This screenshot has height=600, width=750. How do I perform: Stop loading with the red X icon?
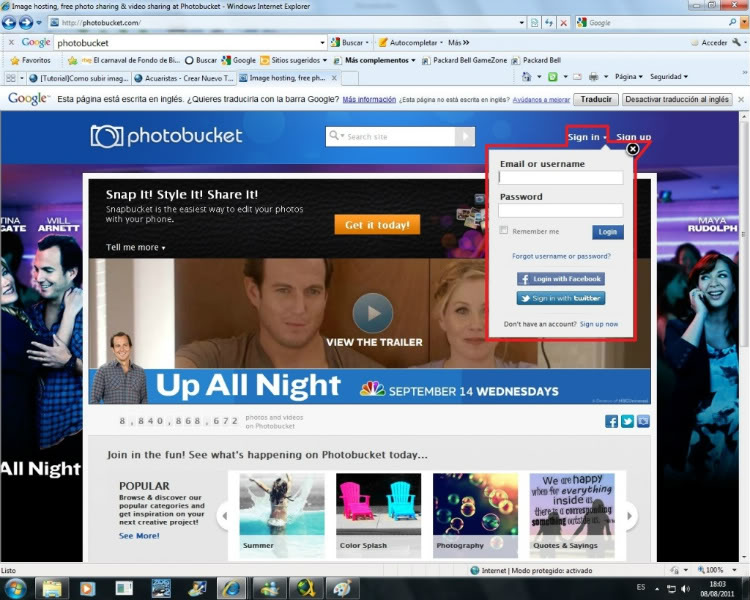(x=564, y=22)
